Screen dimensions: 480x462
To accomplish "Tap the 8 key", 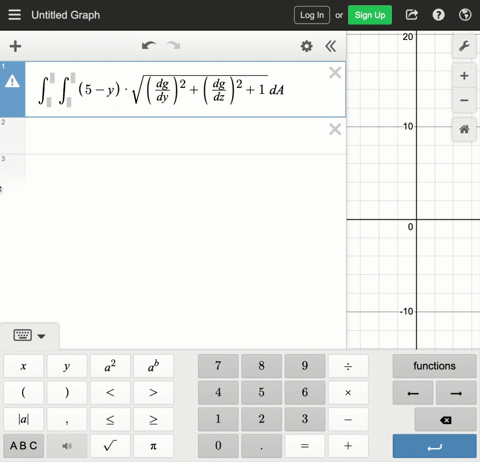I will (261, 366).
